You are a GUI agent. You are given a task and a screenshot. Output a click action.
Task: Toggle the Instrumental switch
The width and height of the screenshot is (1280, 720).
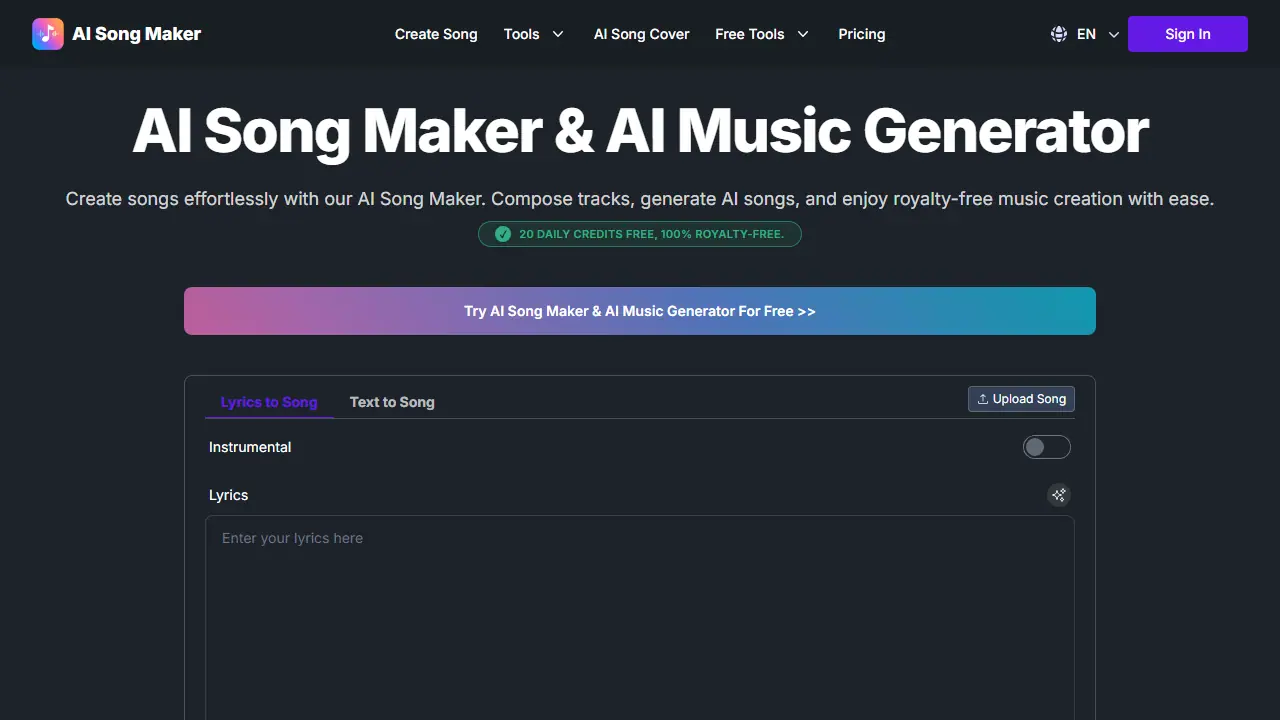point(1047,447)
